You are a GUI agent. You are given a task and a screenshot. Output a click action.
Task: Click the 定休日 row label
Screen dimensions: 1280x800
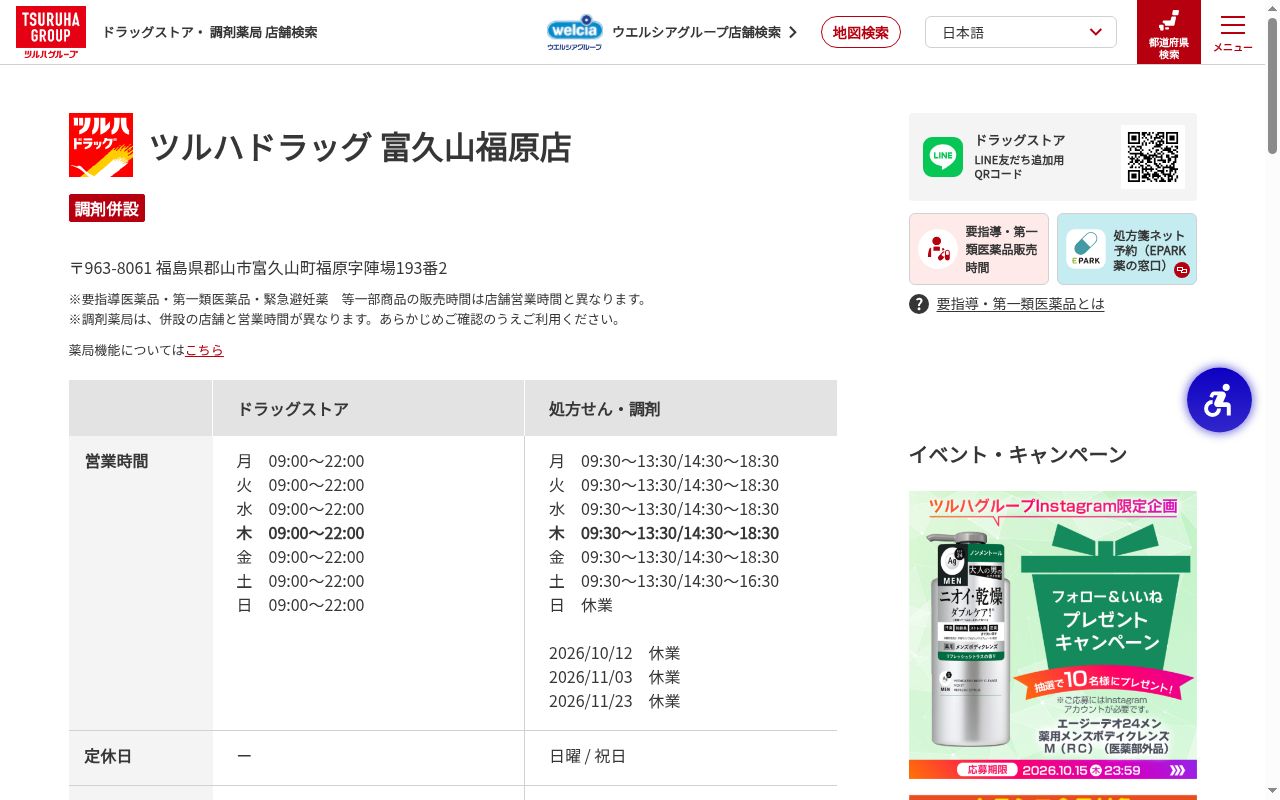108,756
